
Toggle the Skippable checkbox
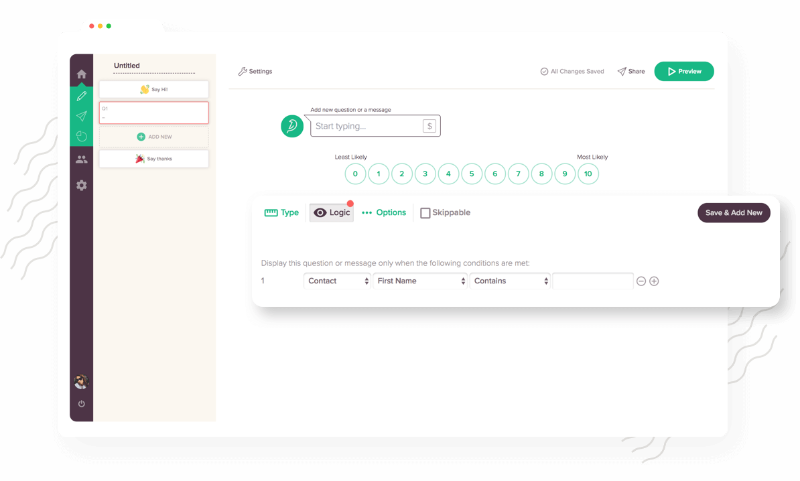click(425, 213)
